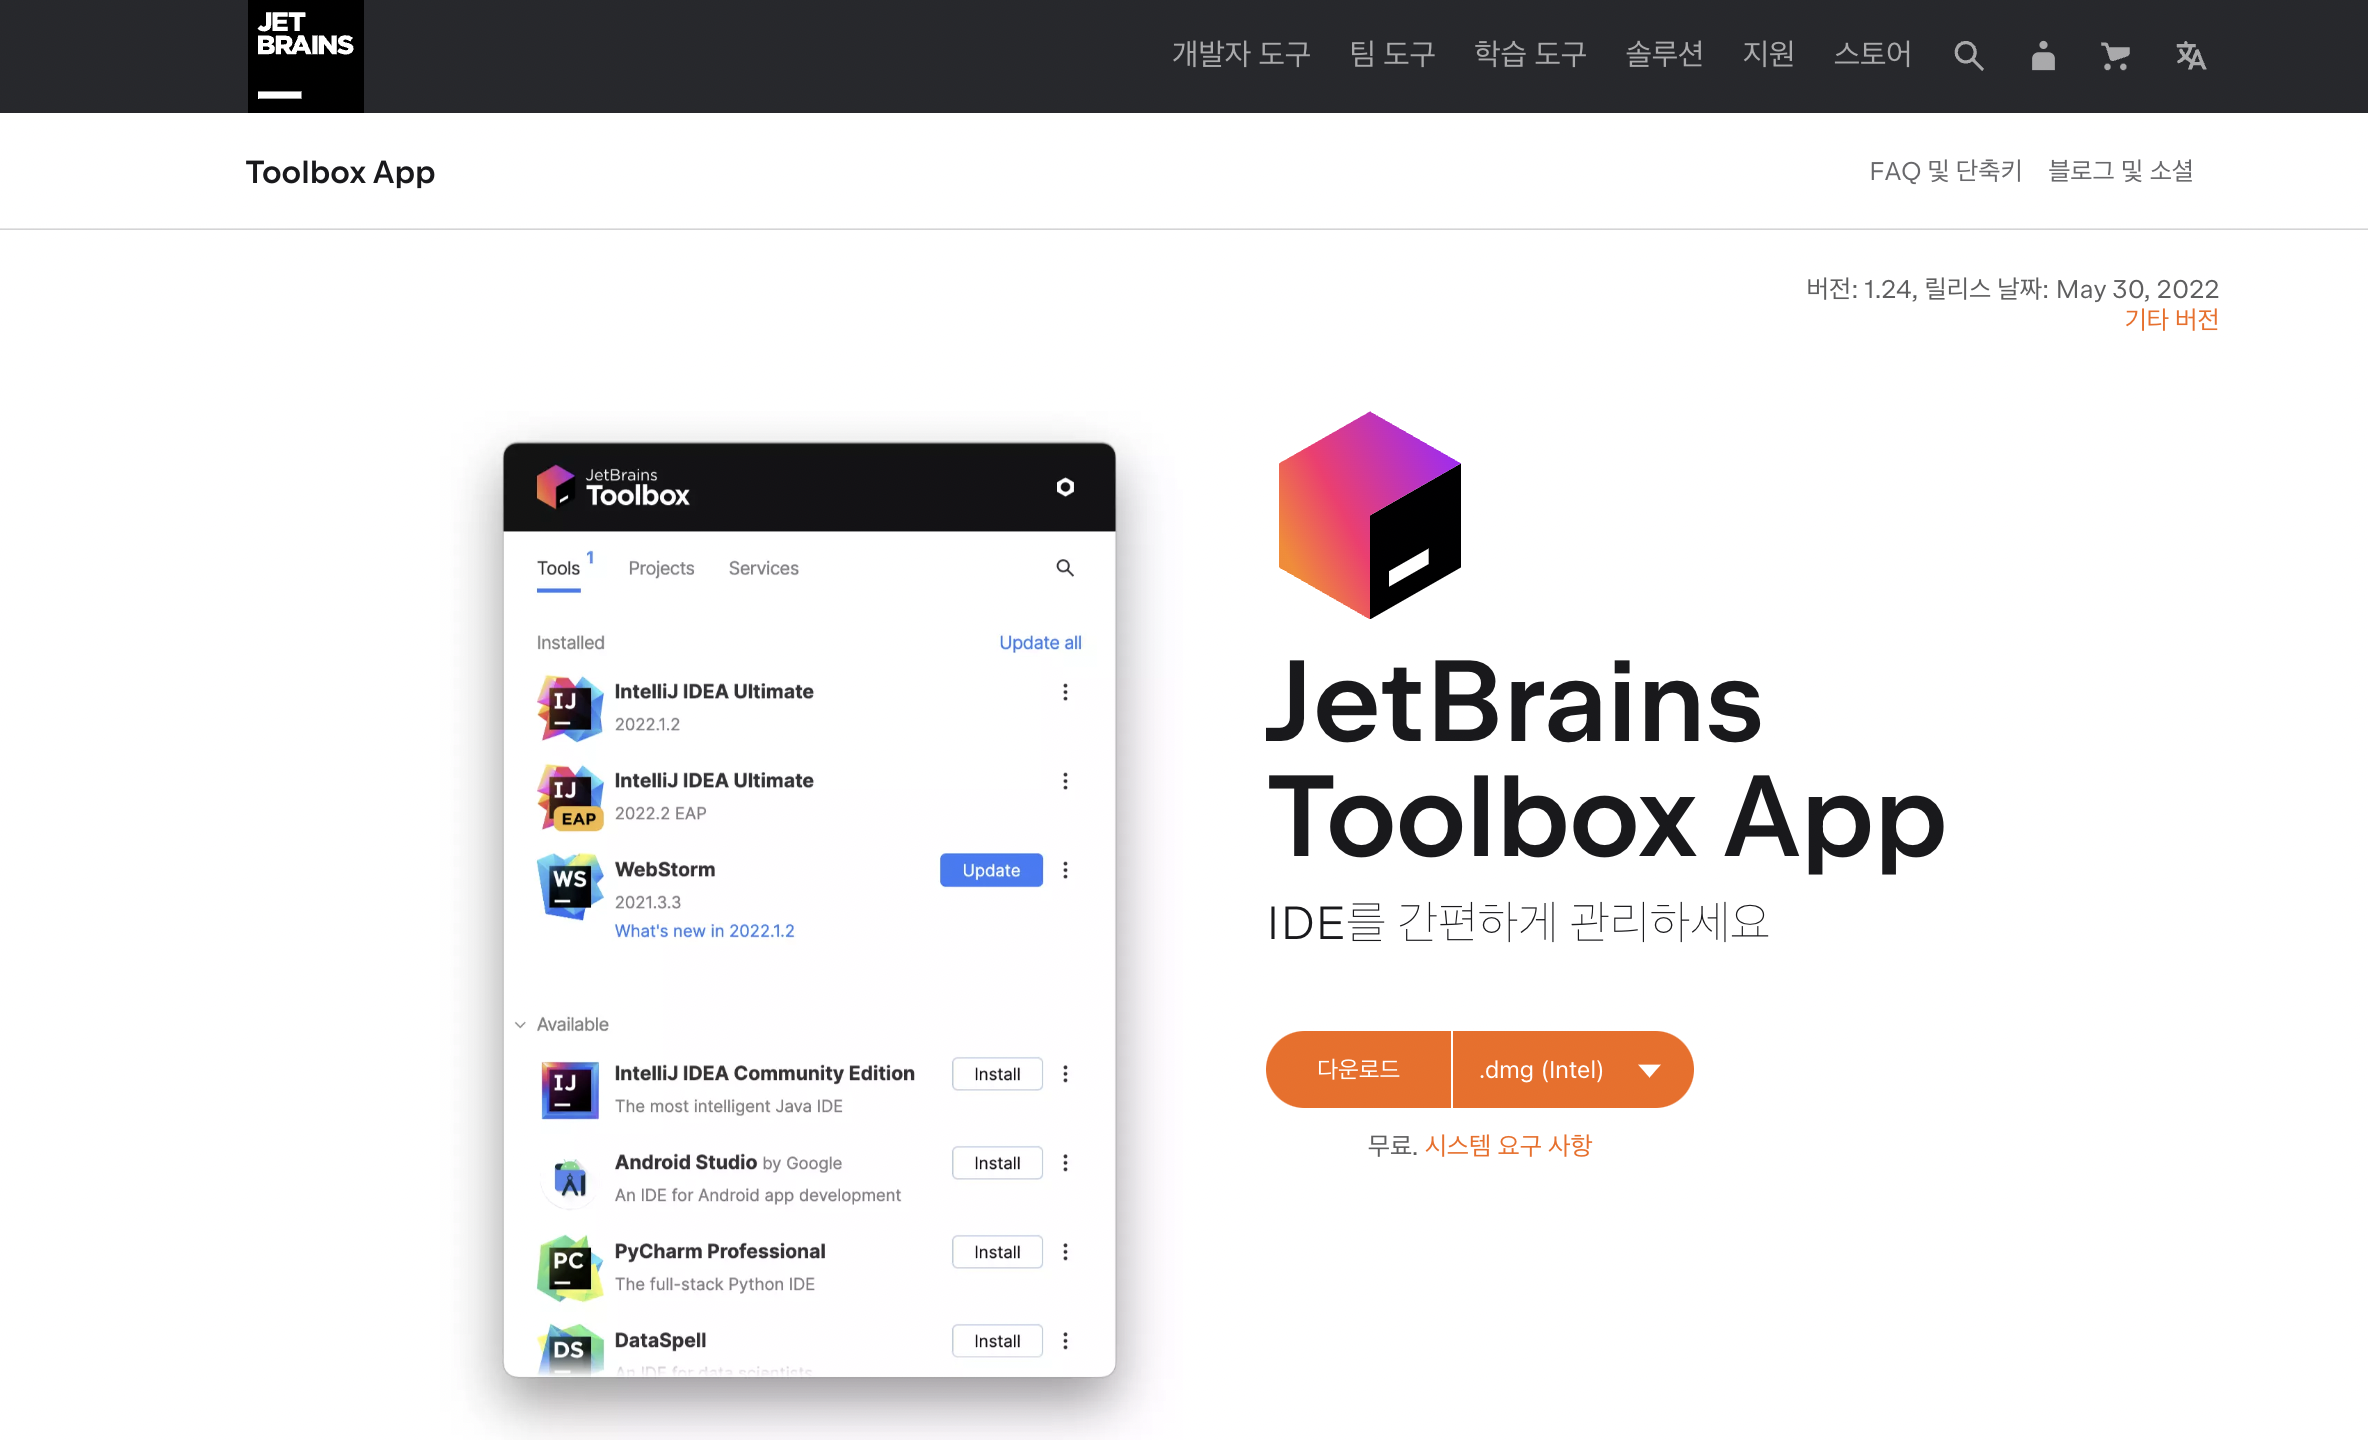
Task: Open the 개발자 도구 navigation menu
Action: pos(1241,54)
